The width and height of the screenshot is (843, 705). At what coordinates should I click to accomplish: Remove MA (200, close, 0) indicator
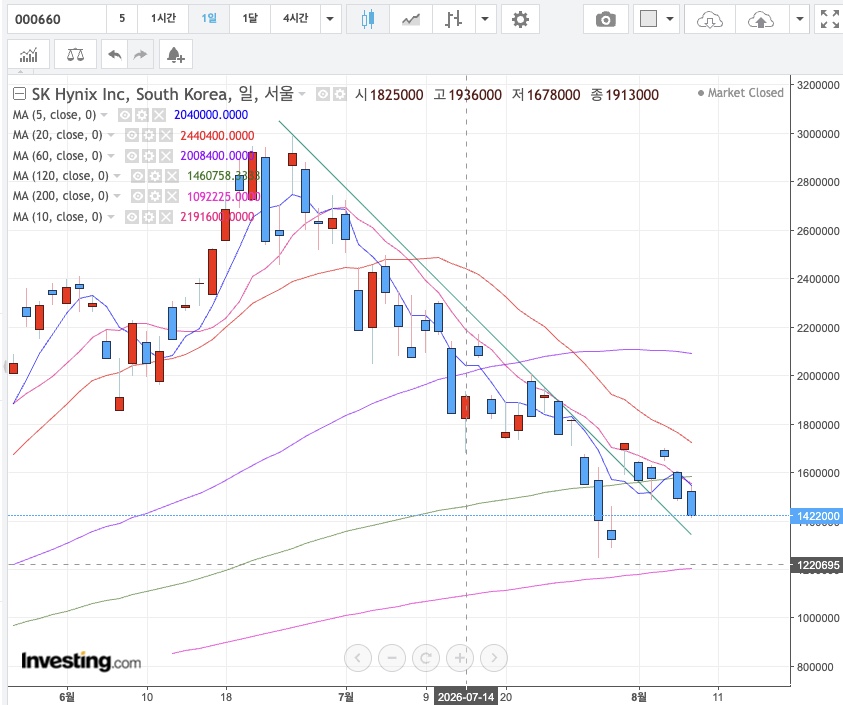point(172,196)
